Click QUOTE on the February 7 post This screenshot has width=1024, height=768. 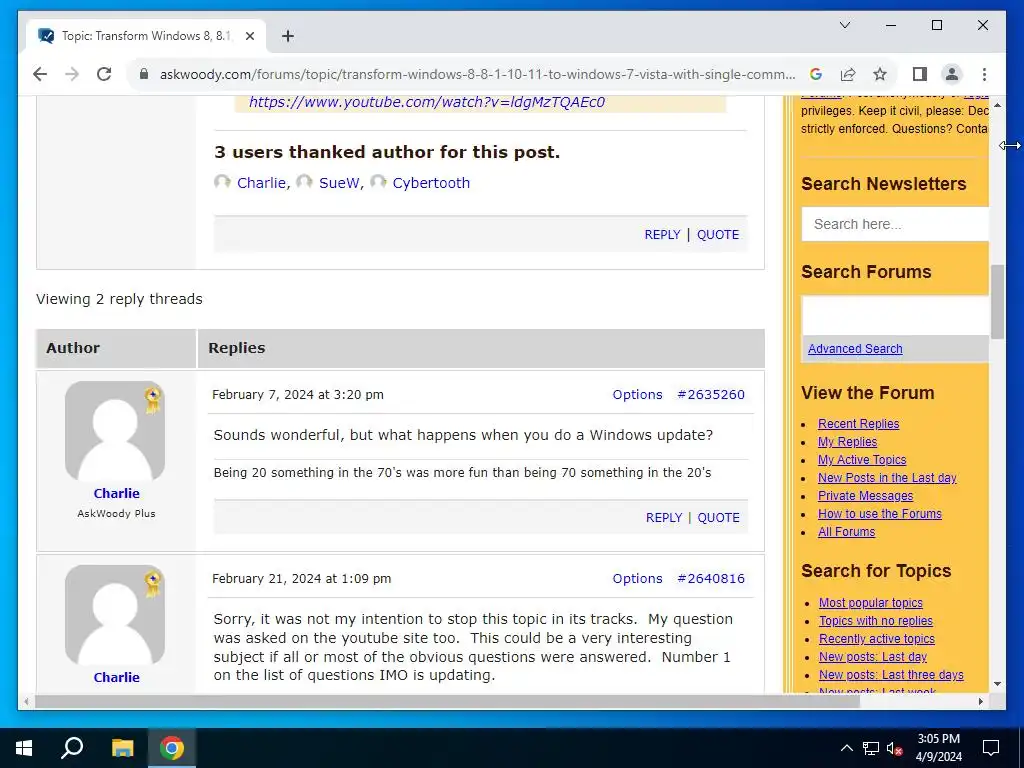(x=718, y=517)
